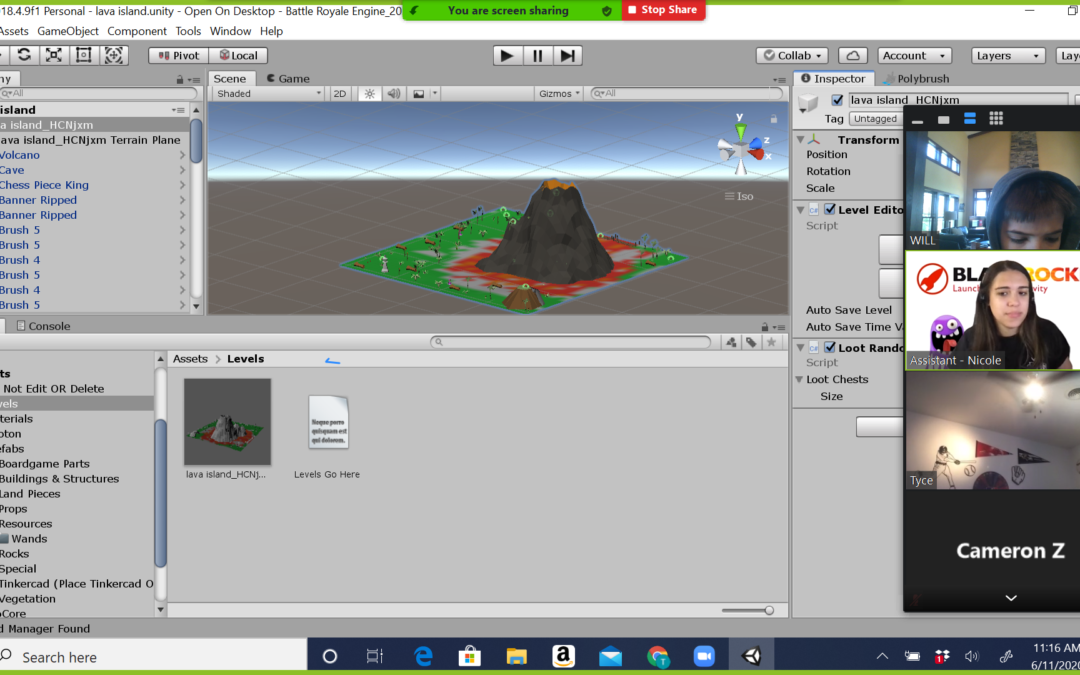The height and width of the screenshot is (675, 1080).
Task: Disable the Level Editor script checkbox
Action: coord(829,209)
